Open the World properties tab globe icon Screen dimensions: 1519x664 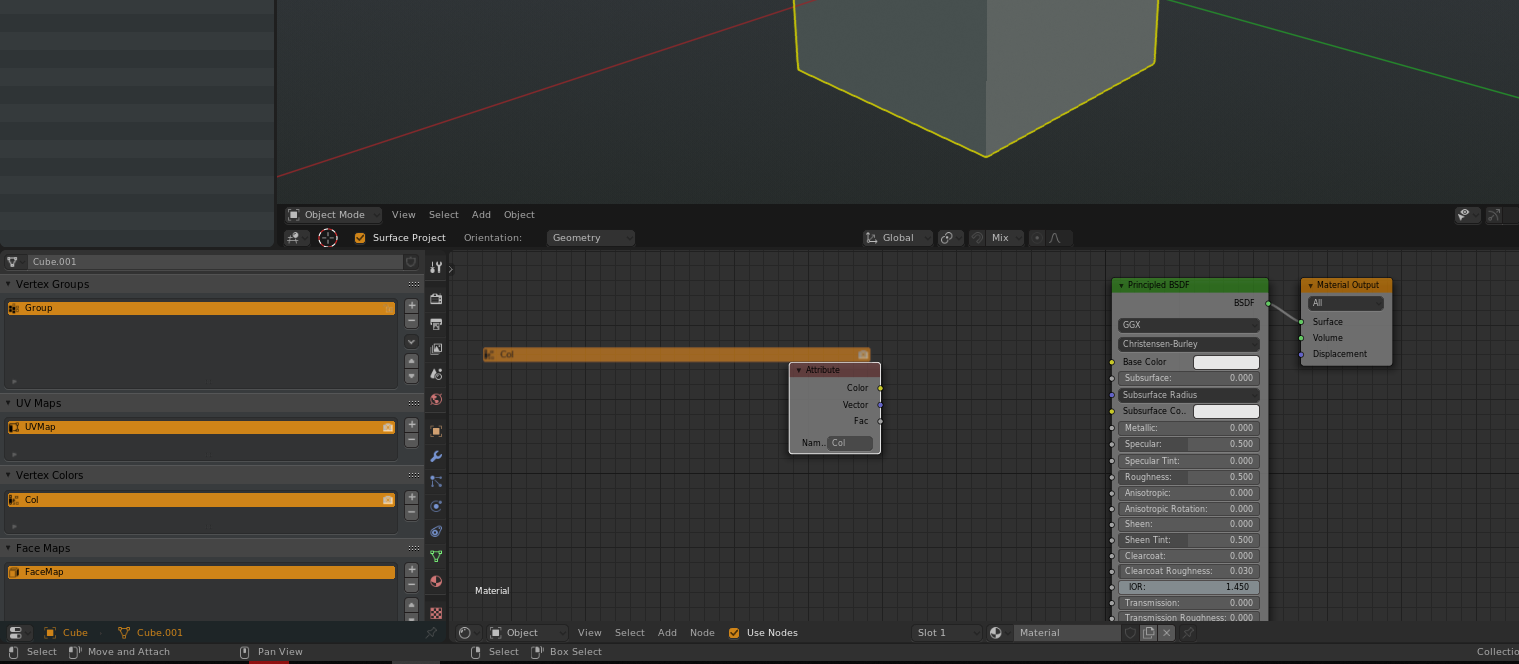click(x=436, y=399)
